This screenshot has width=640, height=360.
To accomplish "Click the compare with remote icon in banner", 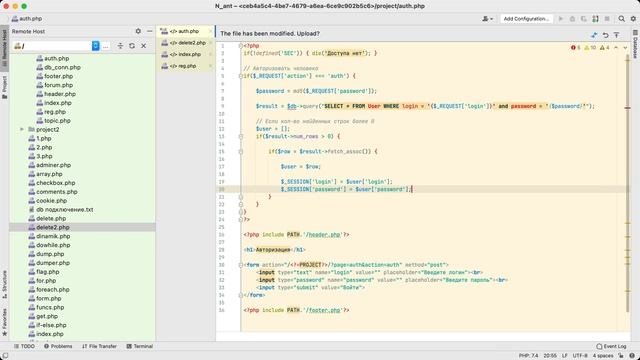I will pos(594,35).
